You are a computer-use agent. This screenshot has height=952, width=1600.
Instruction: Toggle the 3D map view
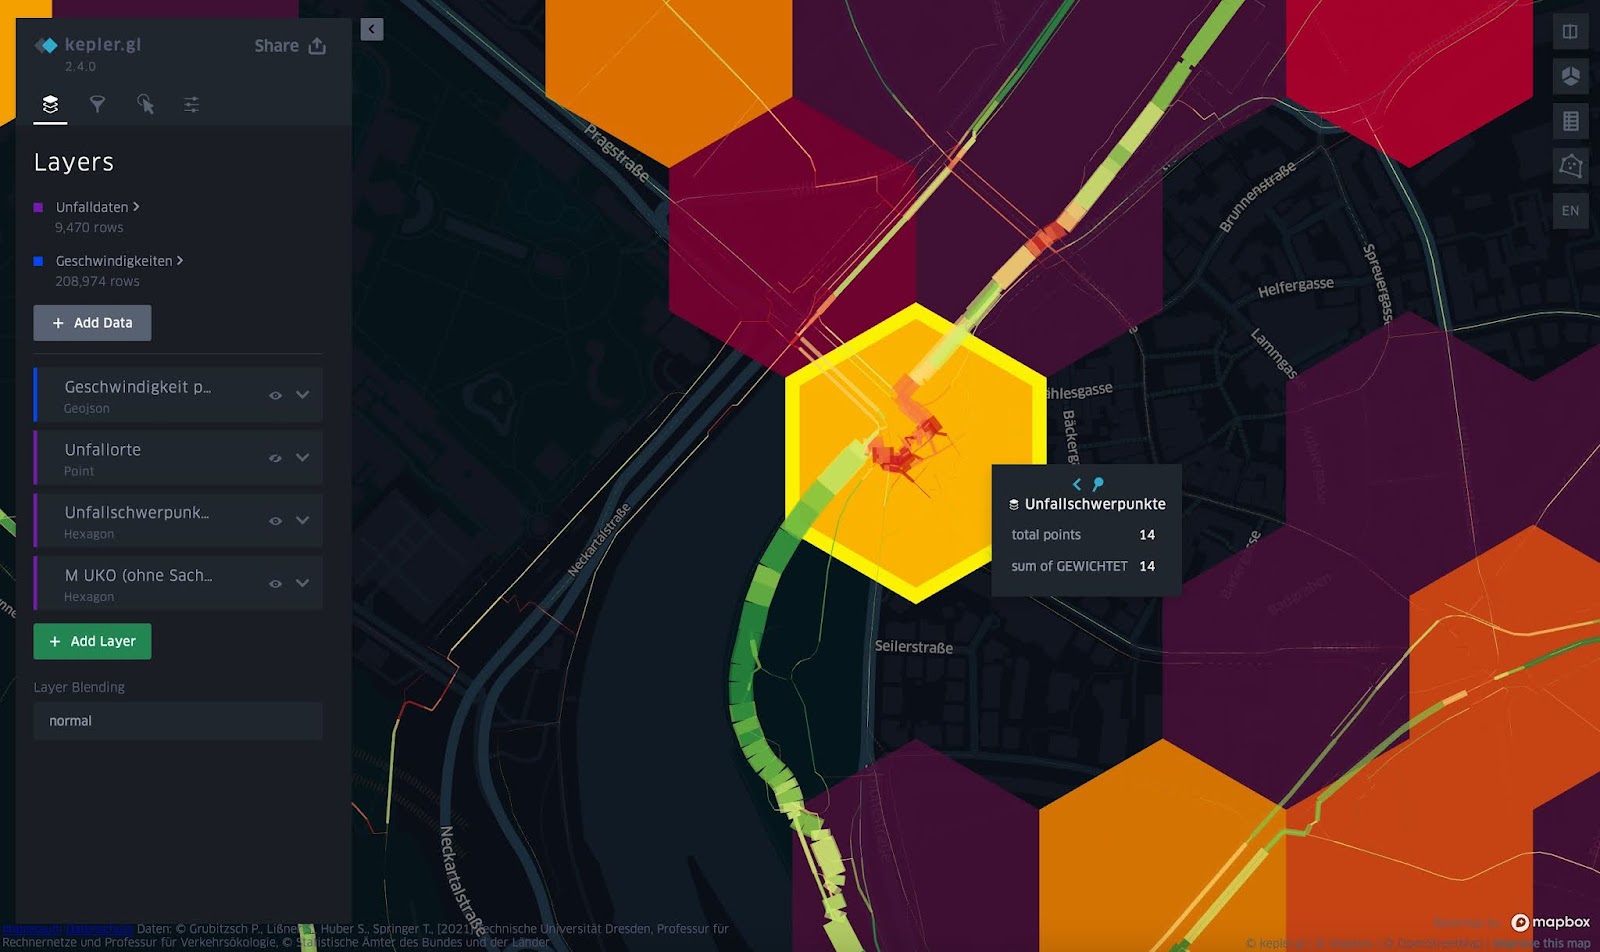click(1570, 77)
